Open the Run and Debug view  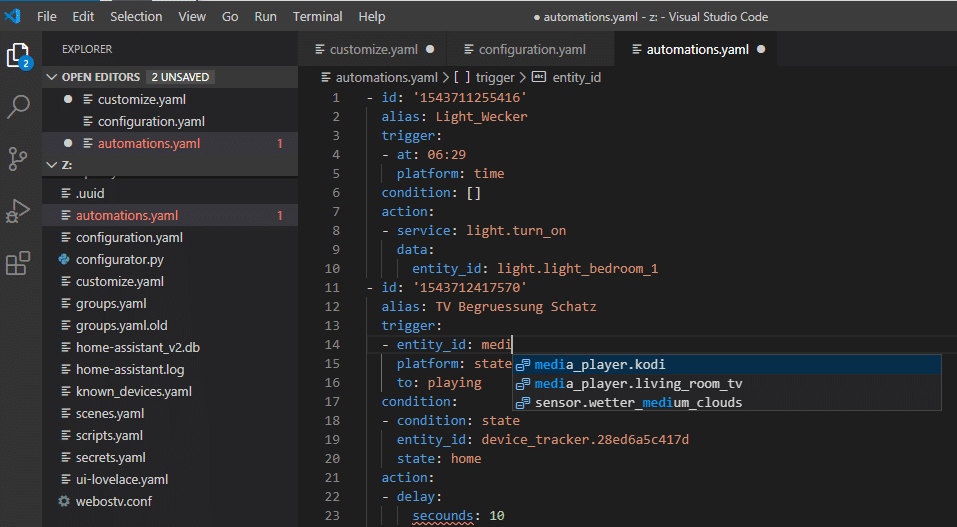(x=18, y=211)
